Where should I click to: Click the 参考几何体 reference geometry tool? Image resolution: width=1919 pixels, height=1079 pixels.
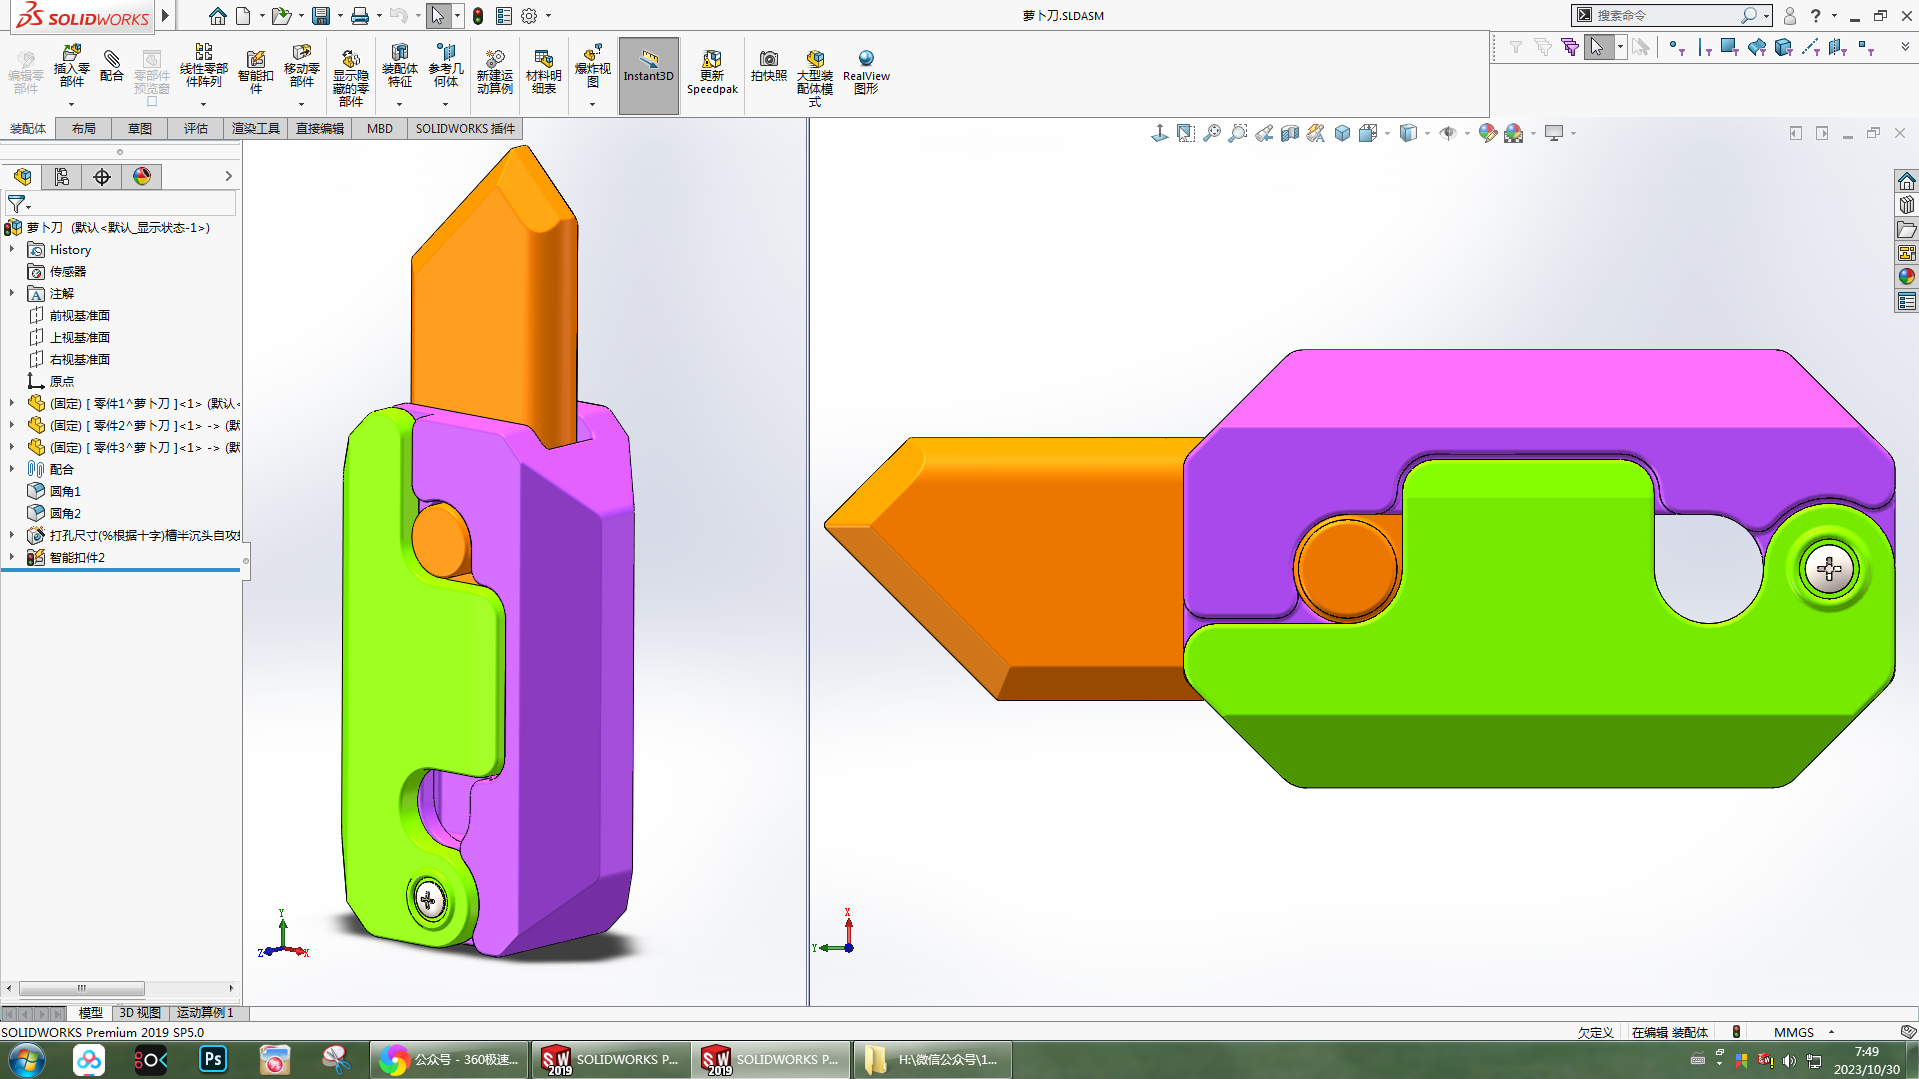(x=445, y=68)
